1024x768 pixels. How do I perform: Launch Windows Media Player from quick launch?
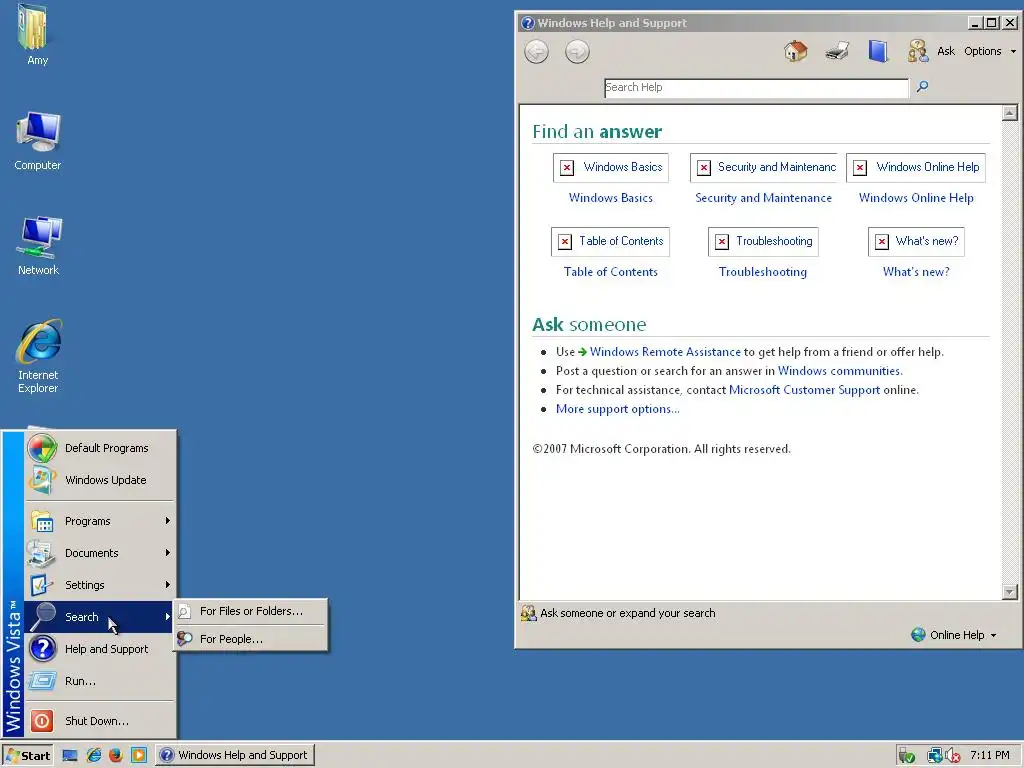(x=138, y=756)
